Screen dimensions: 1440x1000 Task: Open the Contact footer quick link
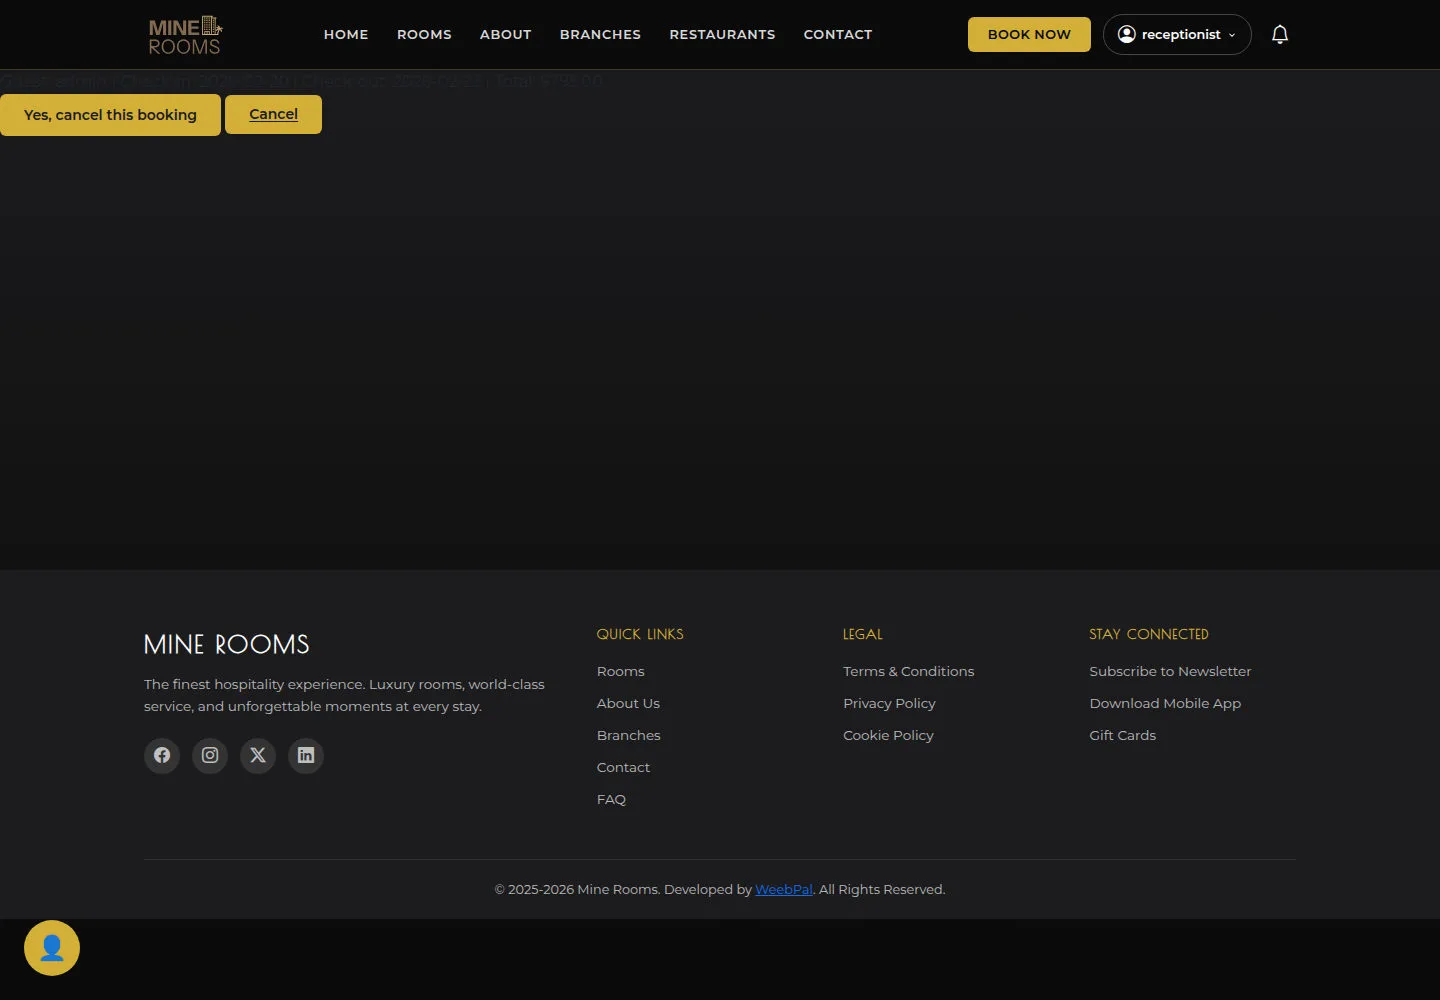(623, 767)
